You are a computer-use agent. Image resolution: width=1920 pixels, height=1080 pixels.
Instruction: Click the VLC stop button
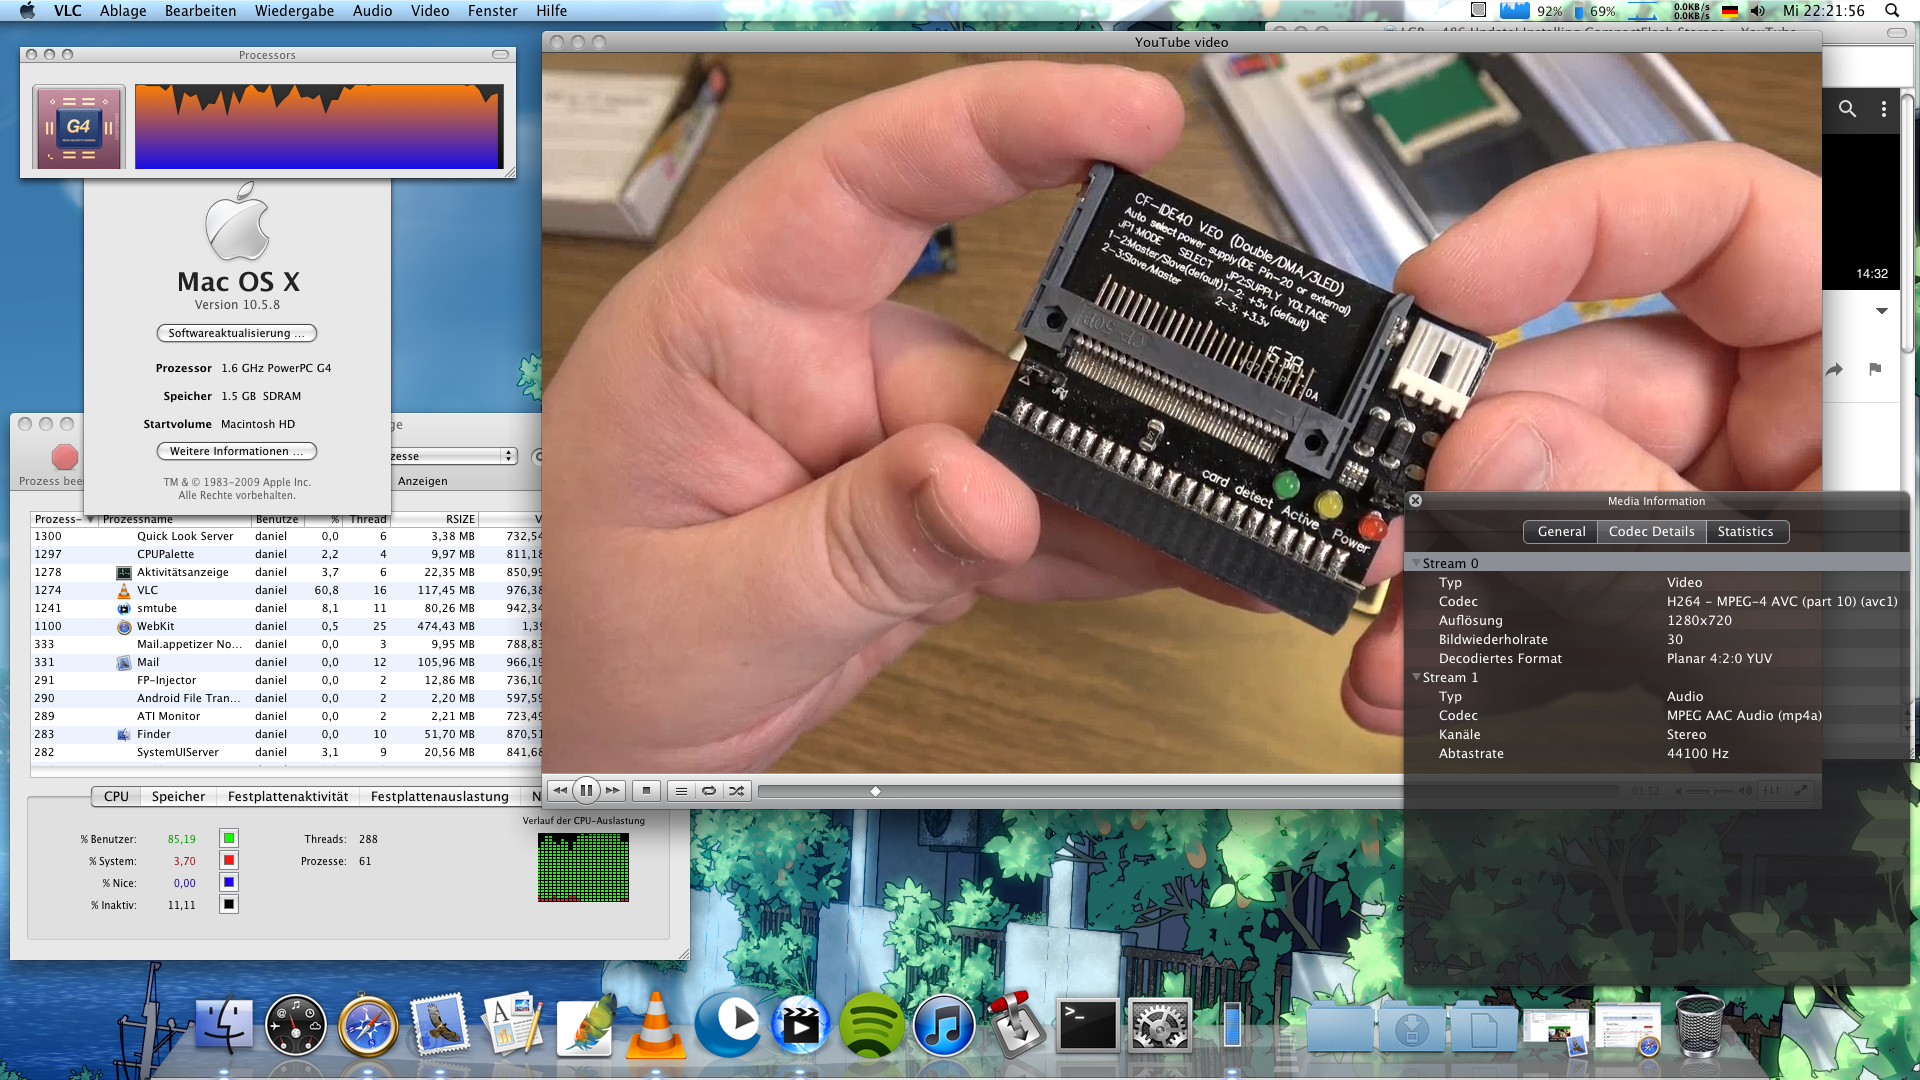(x=646, y=791)
